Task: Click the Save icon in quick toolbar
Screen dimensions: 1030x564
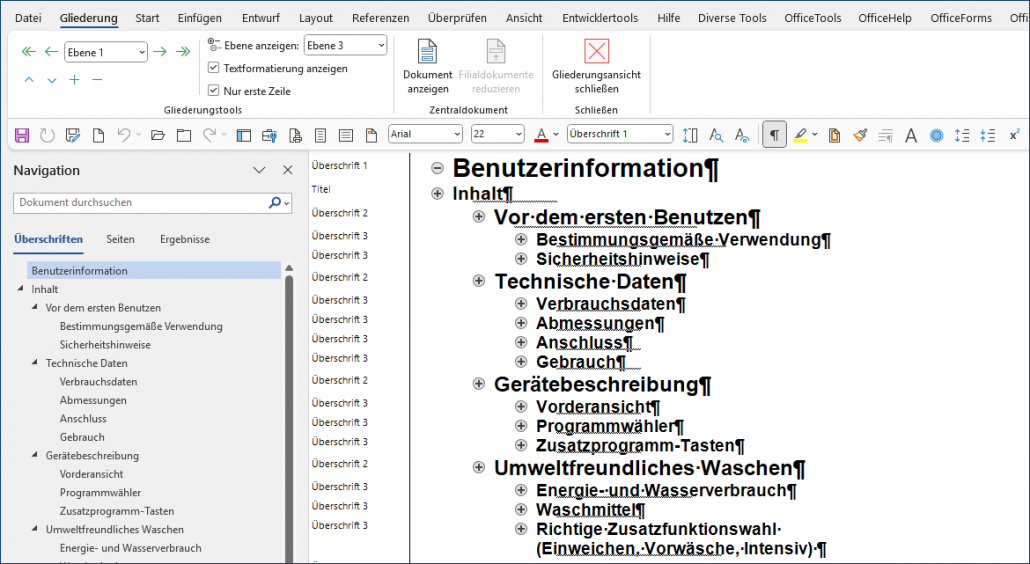Action: 22,135
